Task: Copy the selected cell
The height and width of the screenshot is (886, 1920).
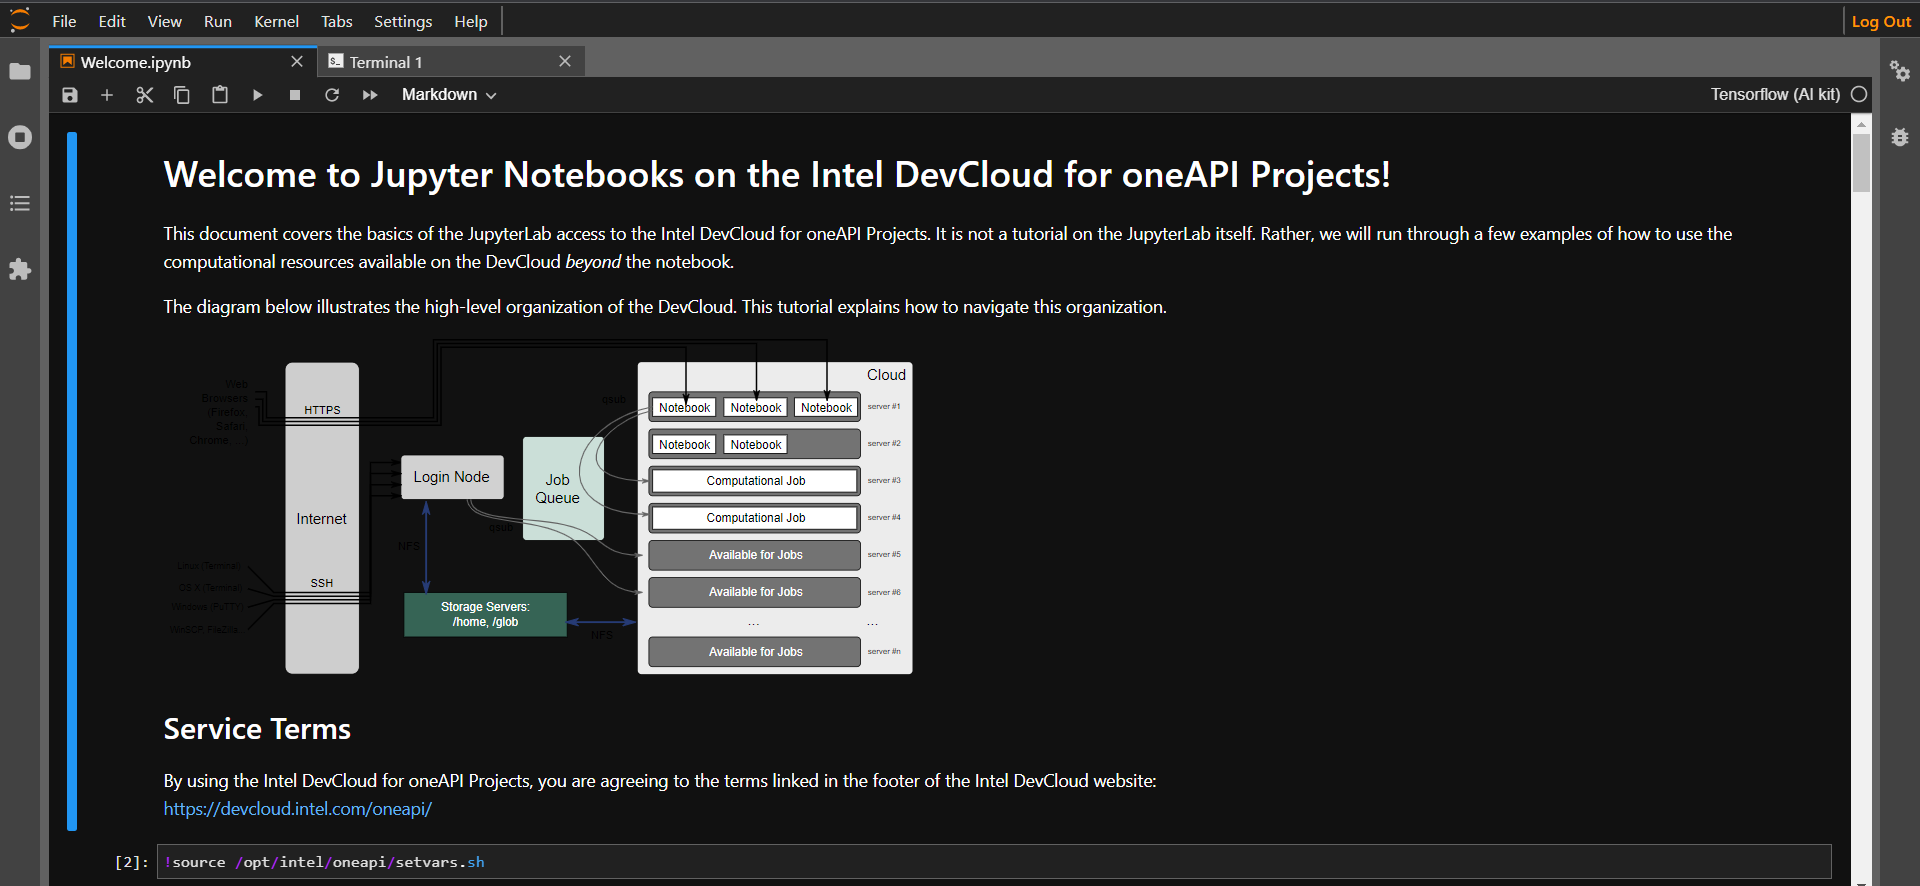Action: (x=182, y=95)
